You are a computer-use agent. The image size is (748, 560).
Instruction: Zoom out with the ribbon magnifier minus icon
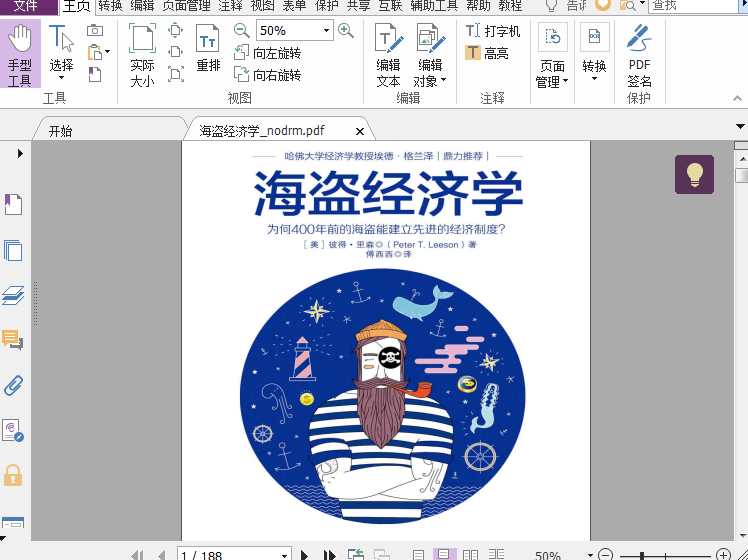(x=242, y=31)
